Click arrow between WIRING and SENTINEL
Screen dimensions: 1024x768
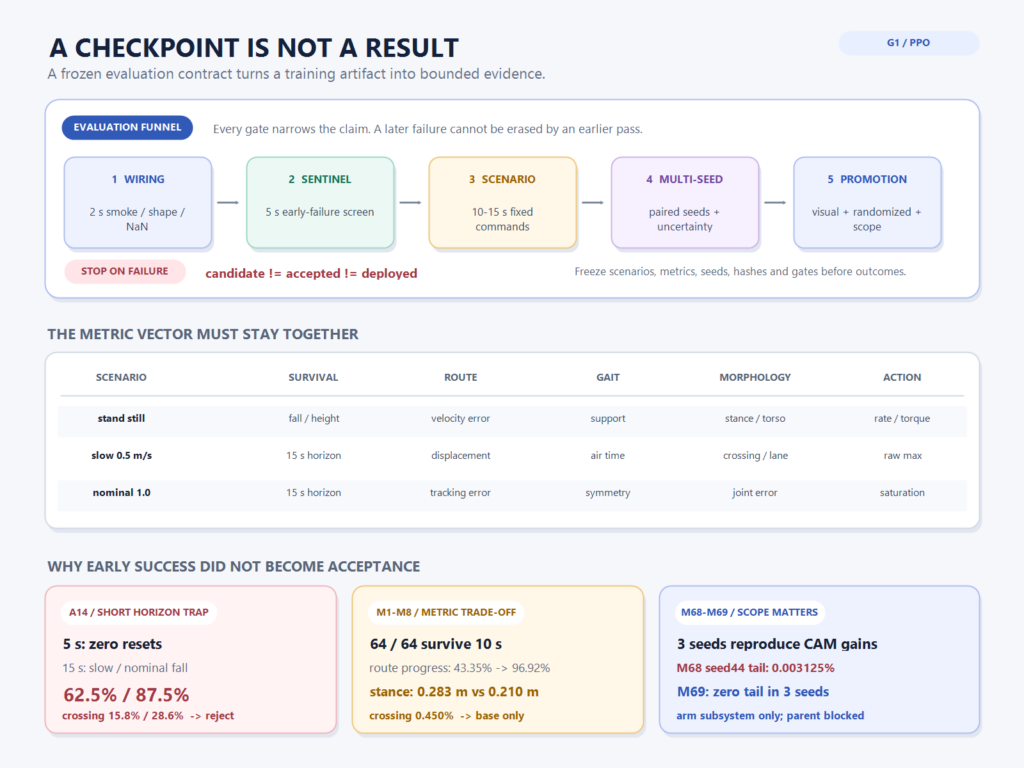tap(228, 202)
